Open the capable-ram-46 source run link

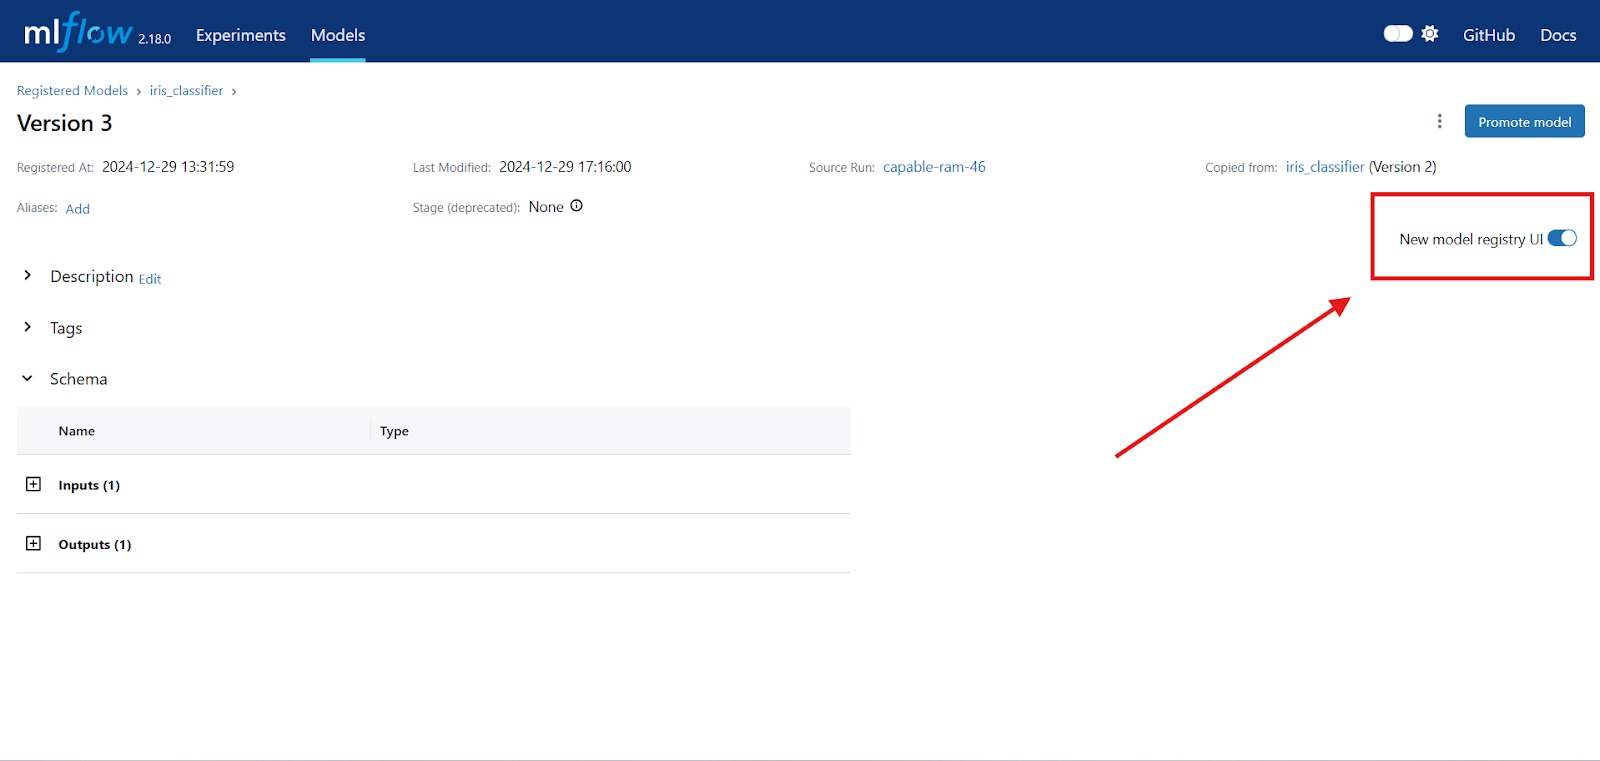[x=934, y=167]
